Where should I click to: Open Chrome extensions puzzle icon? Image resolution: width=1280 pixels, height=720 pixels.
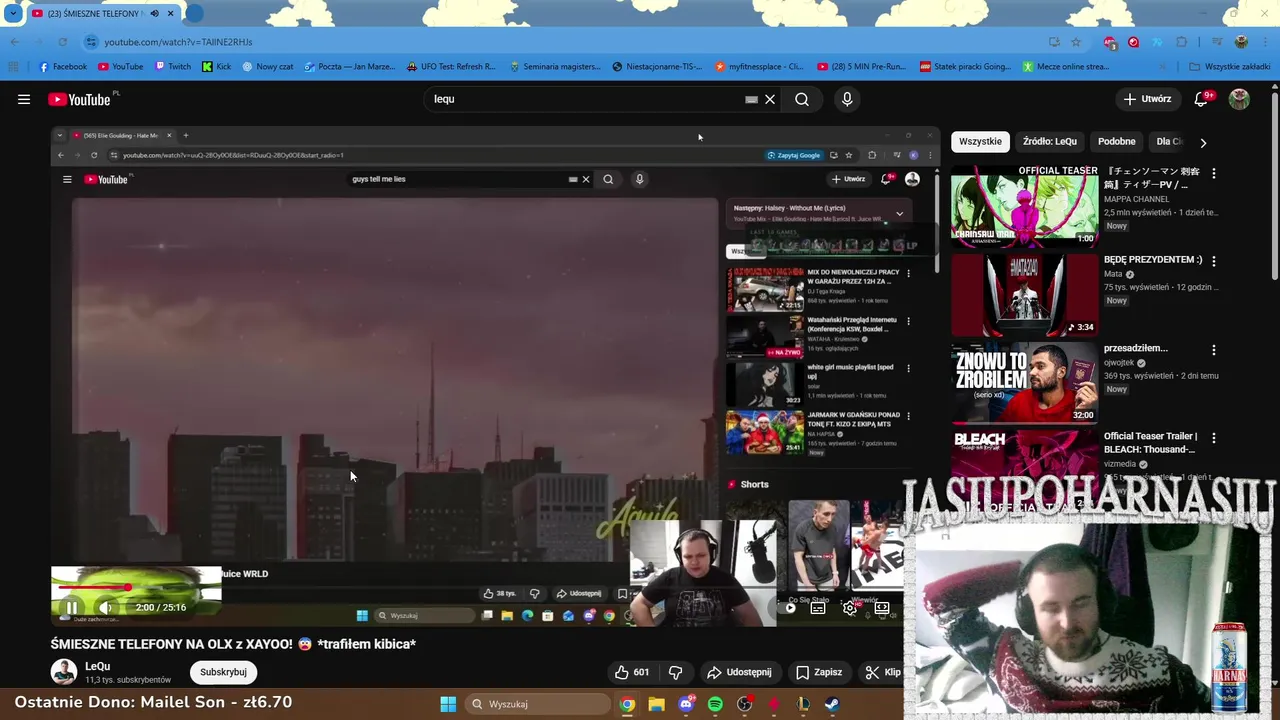pos(1182,42)
